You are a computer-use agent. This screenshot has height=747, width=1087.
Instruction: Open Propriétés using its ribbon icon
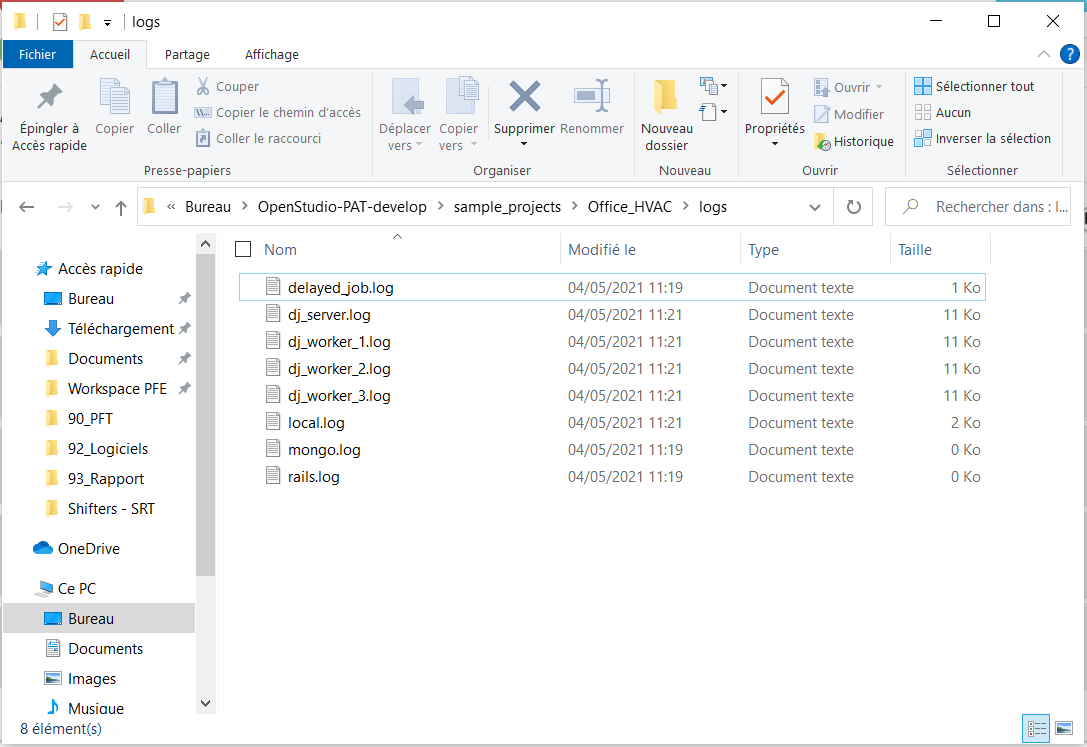(x=773, y=105)
